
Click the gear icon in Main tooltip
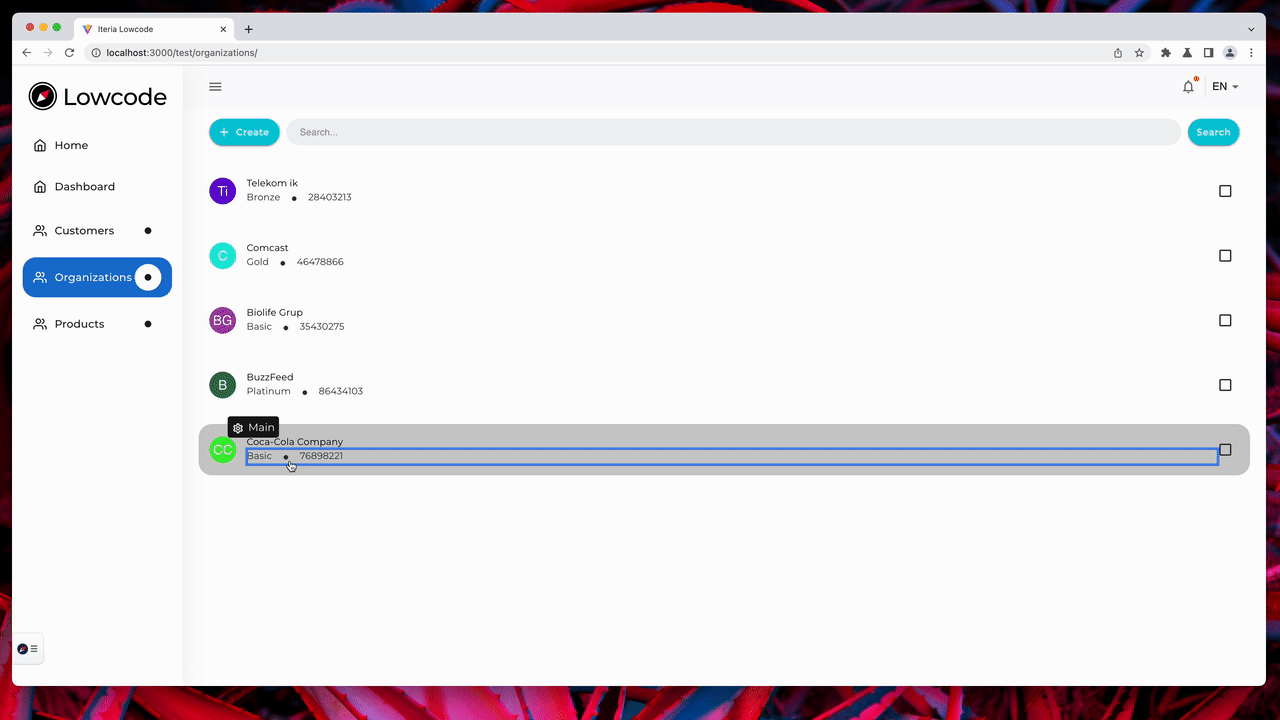(238, 428)
